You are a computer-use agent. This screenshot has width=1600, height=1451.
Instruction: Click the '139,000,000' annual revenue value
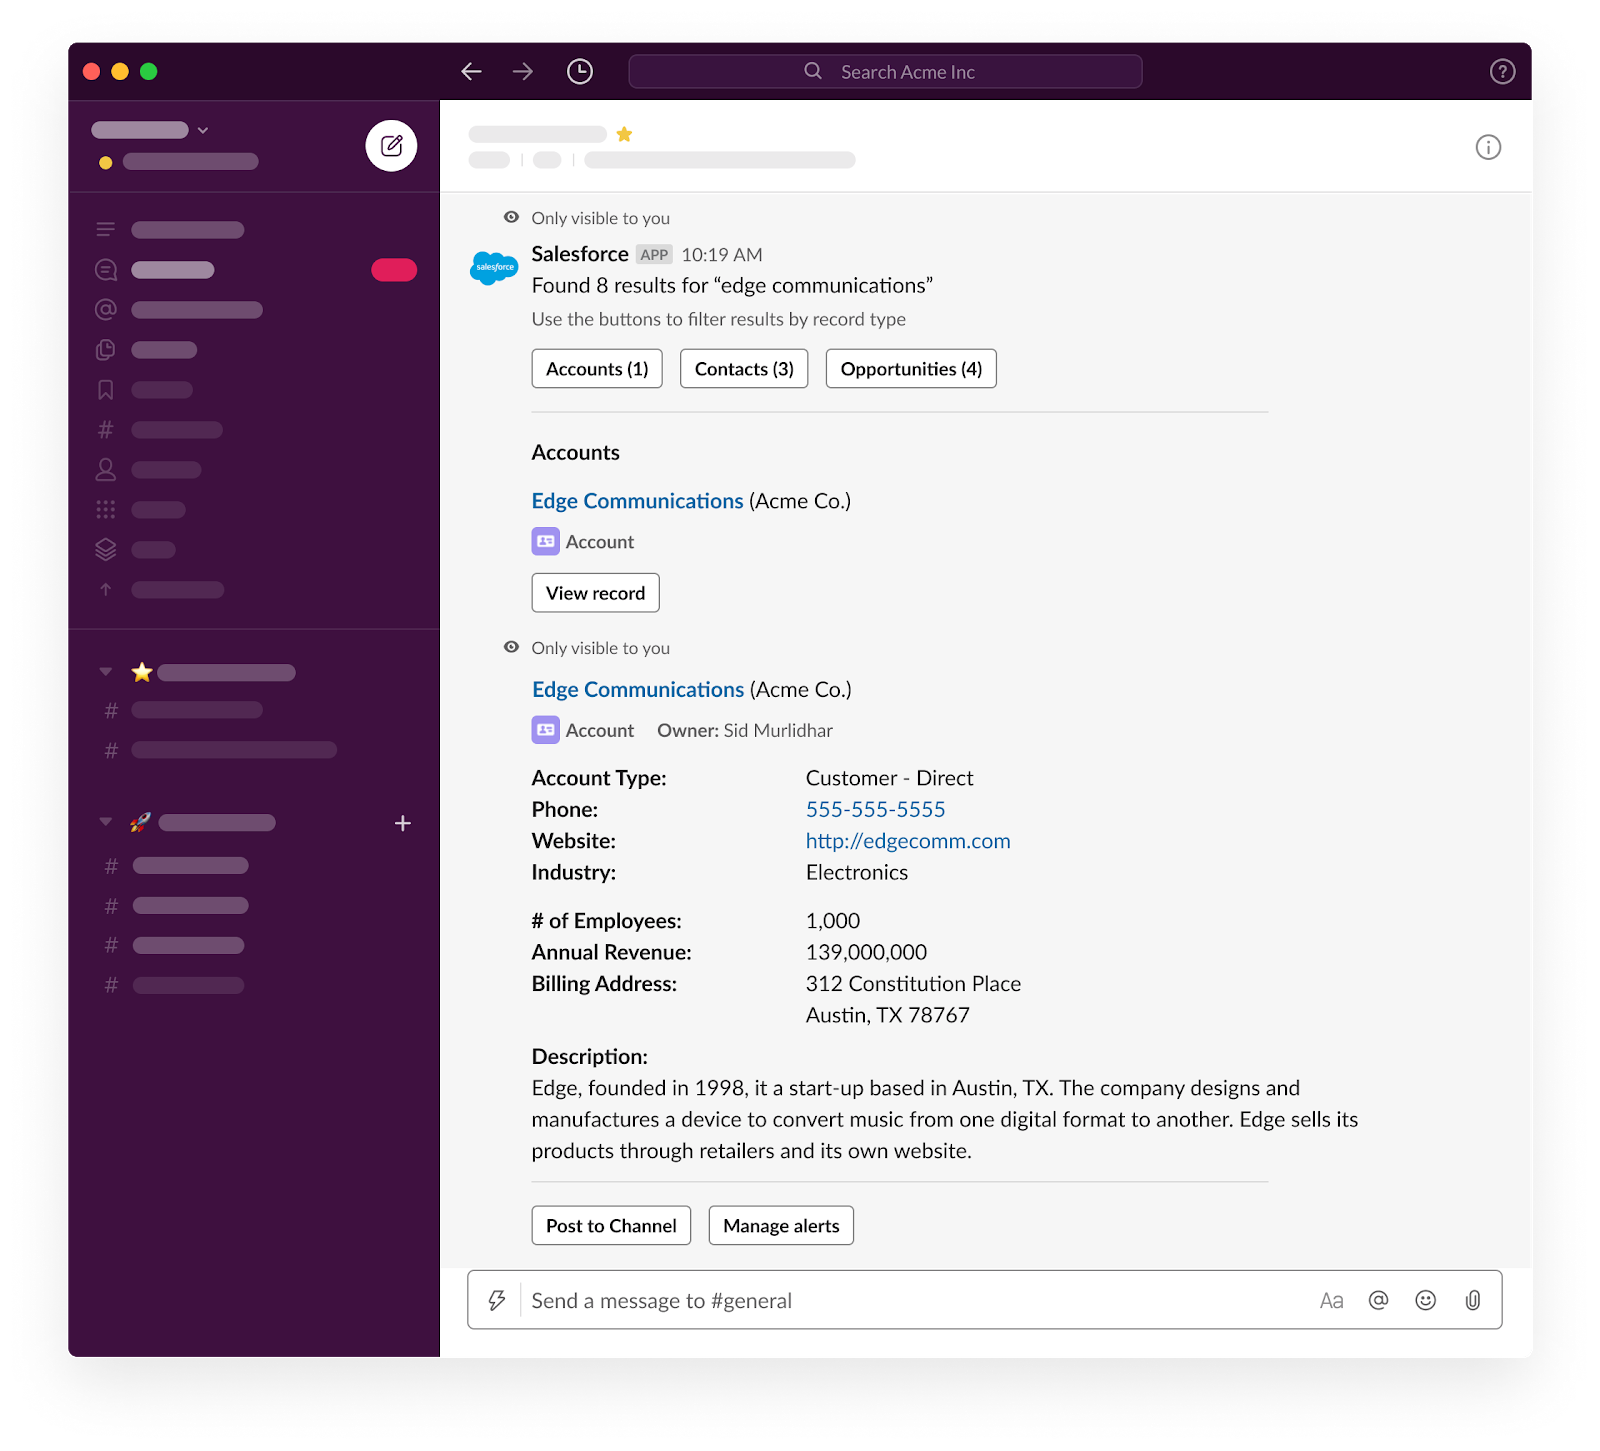point(866,952)
